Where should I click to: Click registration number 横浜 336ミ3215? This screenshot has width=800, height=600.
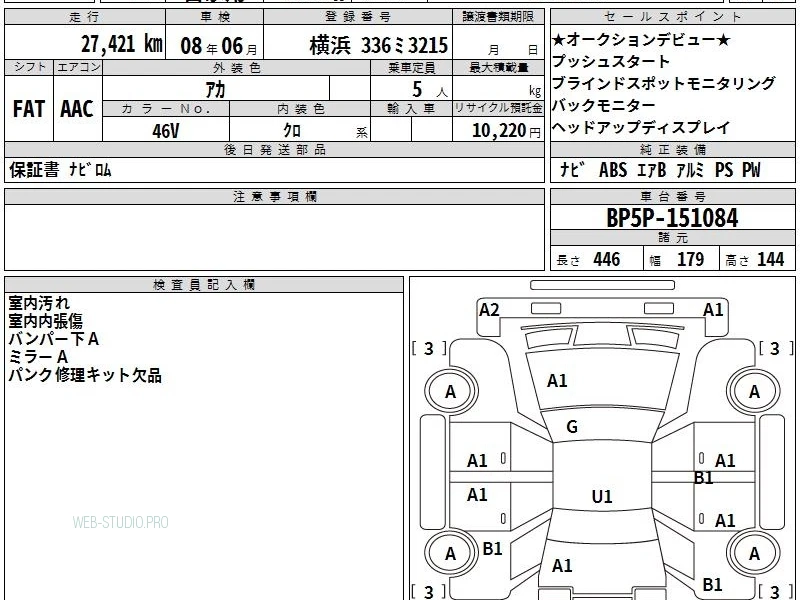coord(379,45)
